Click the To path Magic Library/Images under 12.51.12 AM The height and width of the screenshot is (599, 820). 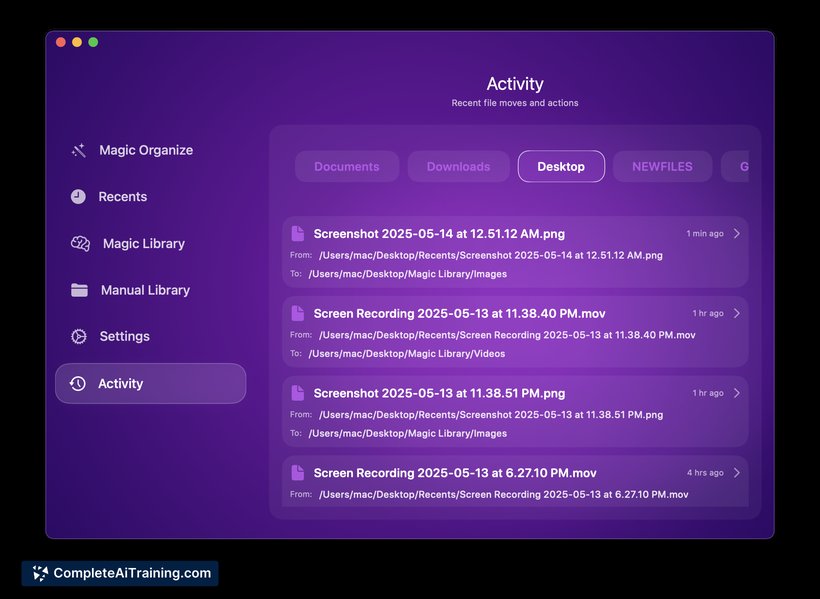click(x=407, y=274)
